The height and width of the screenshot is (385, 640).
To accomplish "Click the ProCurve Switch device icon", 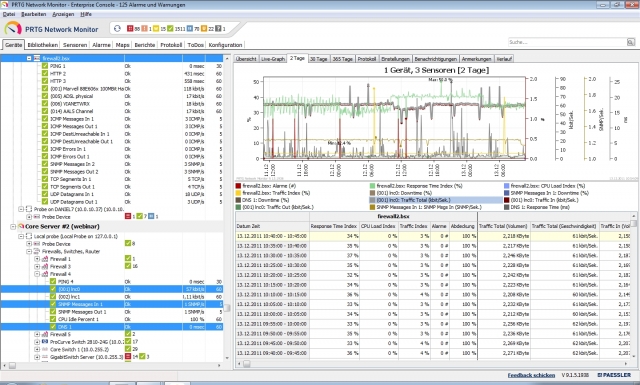I will pyautogui.click(x=45, y=342).
